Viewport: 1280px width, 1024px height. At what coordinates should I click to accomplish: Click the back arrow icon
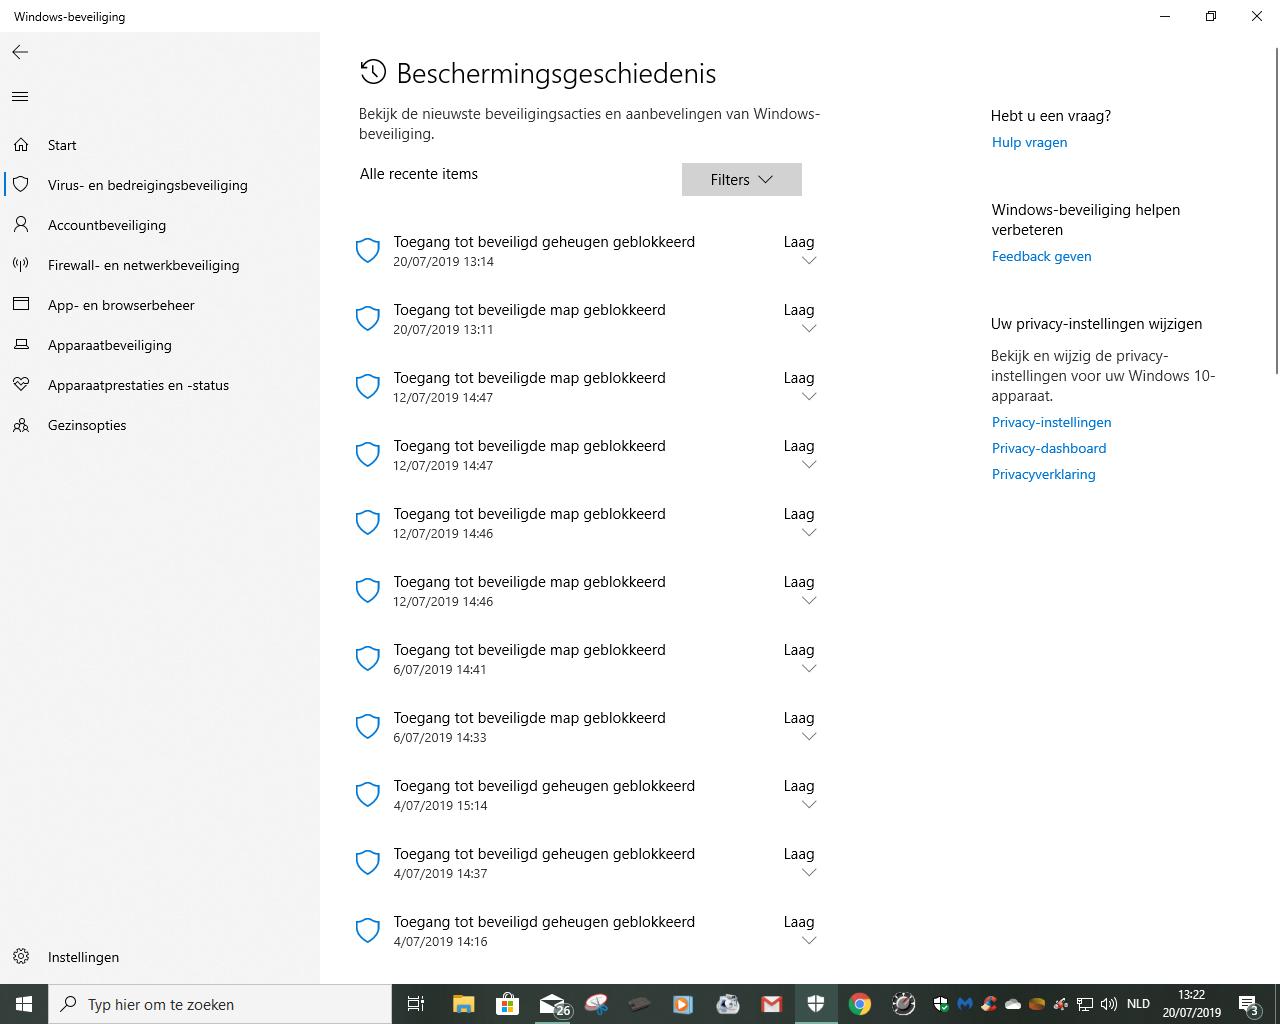[x=20, y=52]
